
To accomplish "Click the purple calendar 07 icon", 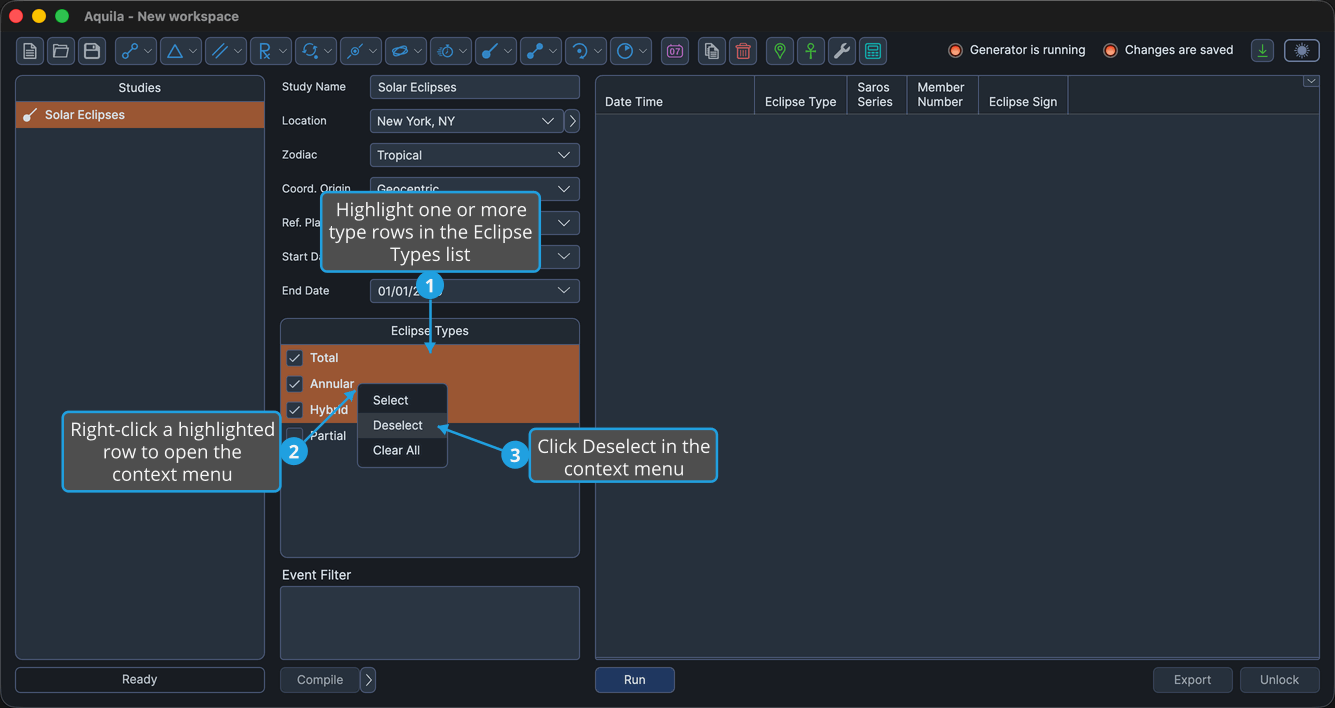I will pyautogui.click(x=675, y=51).
